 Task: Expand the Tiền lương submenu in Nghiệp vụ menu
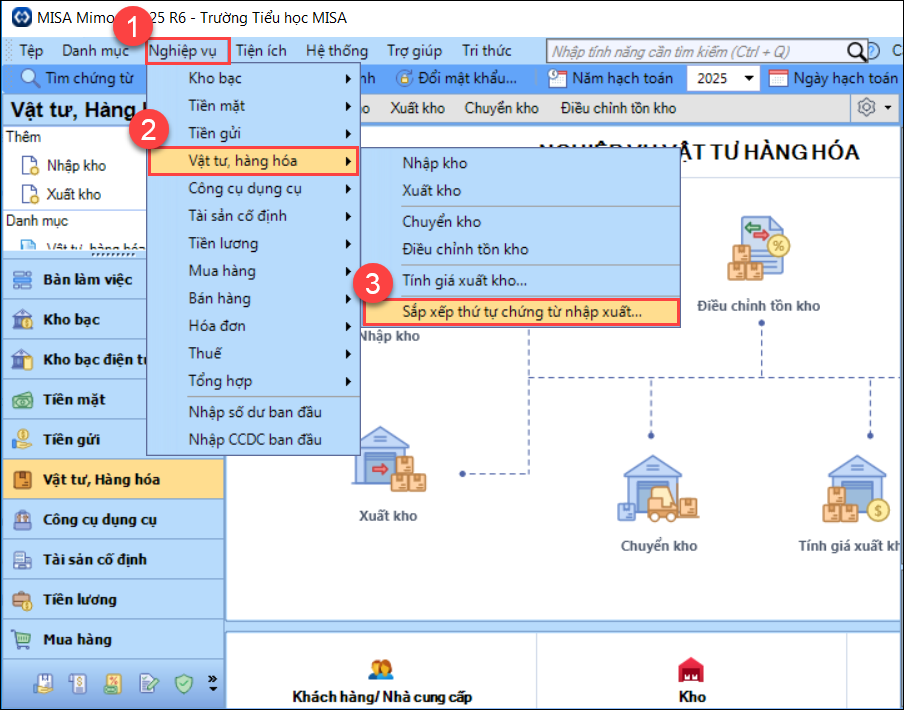click(253, 244)
